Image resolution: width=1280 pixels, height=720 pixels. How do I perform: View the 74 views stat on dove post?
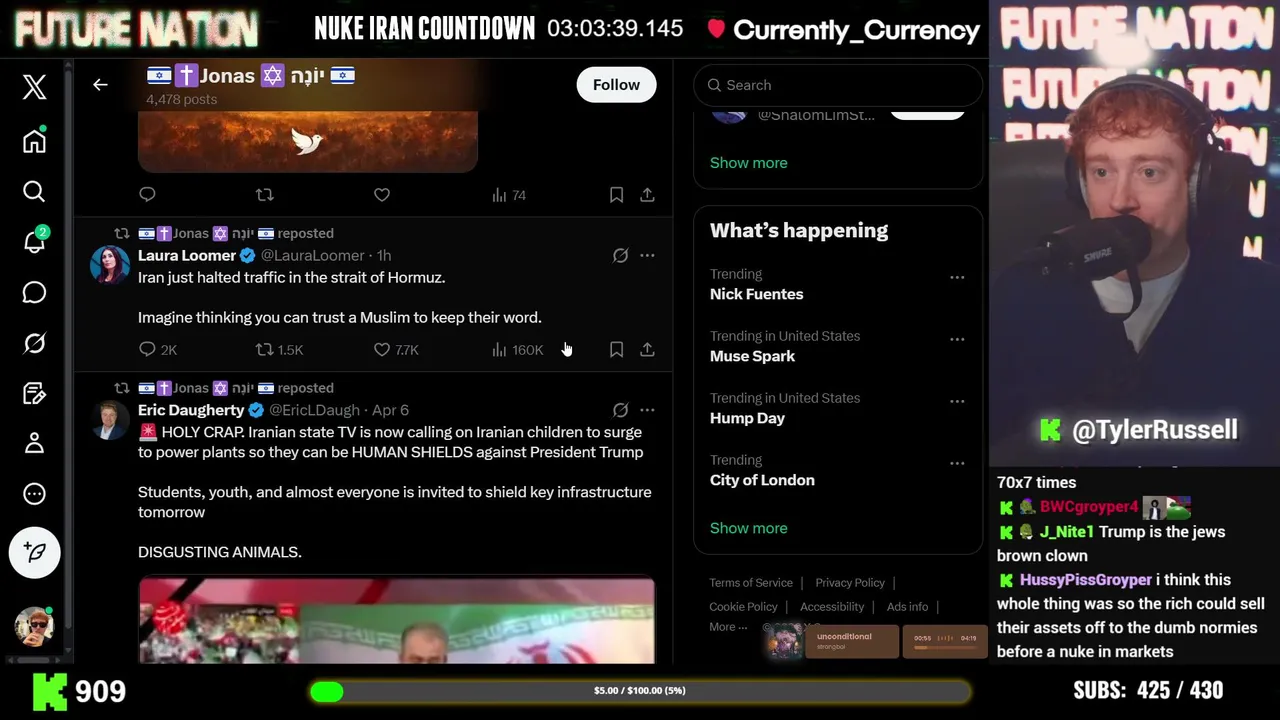coord(509,195)
